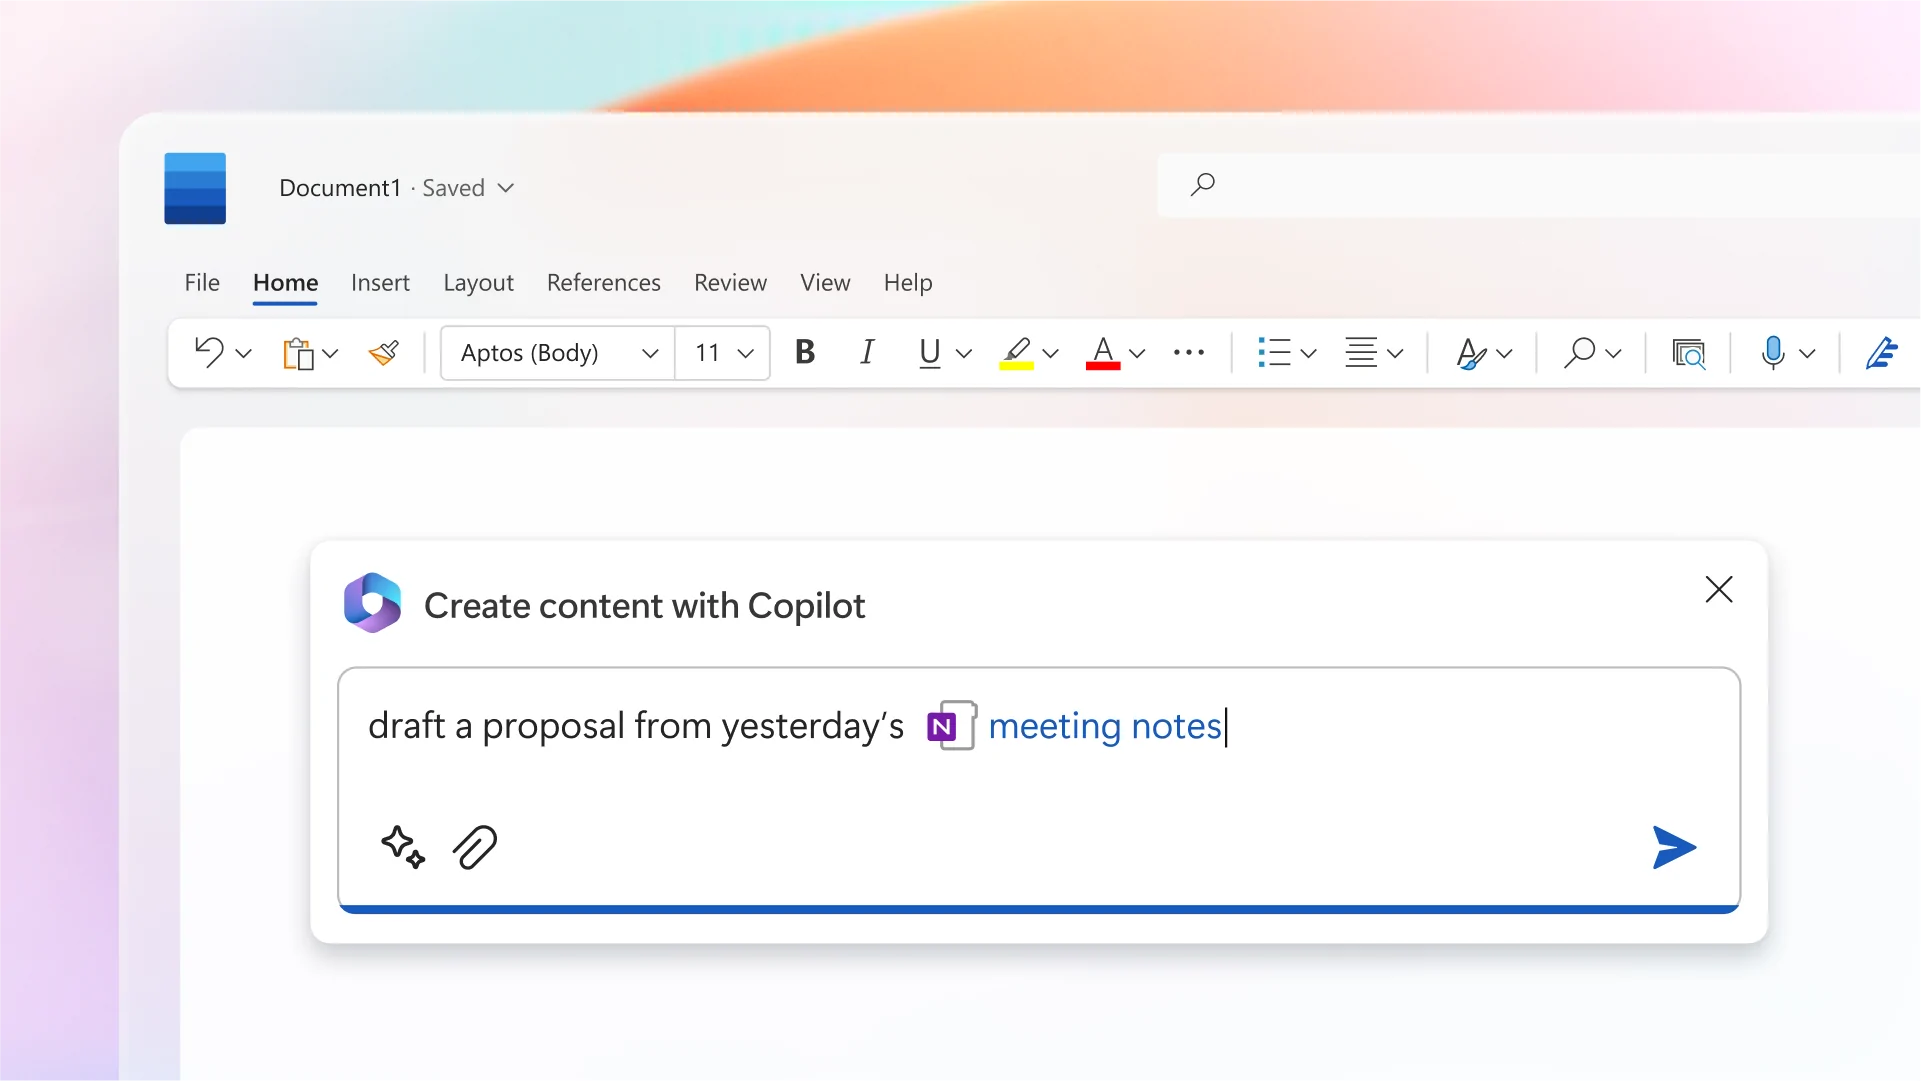
Task: Open font color picker arrow
Action: coord(1137,353)
